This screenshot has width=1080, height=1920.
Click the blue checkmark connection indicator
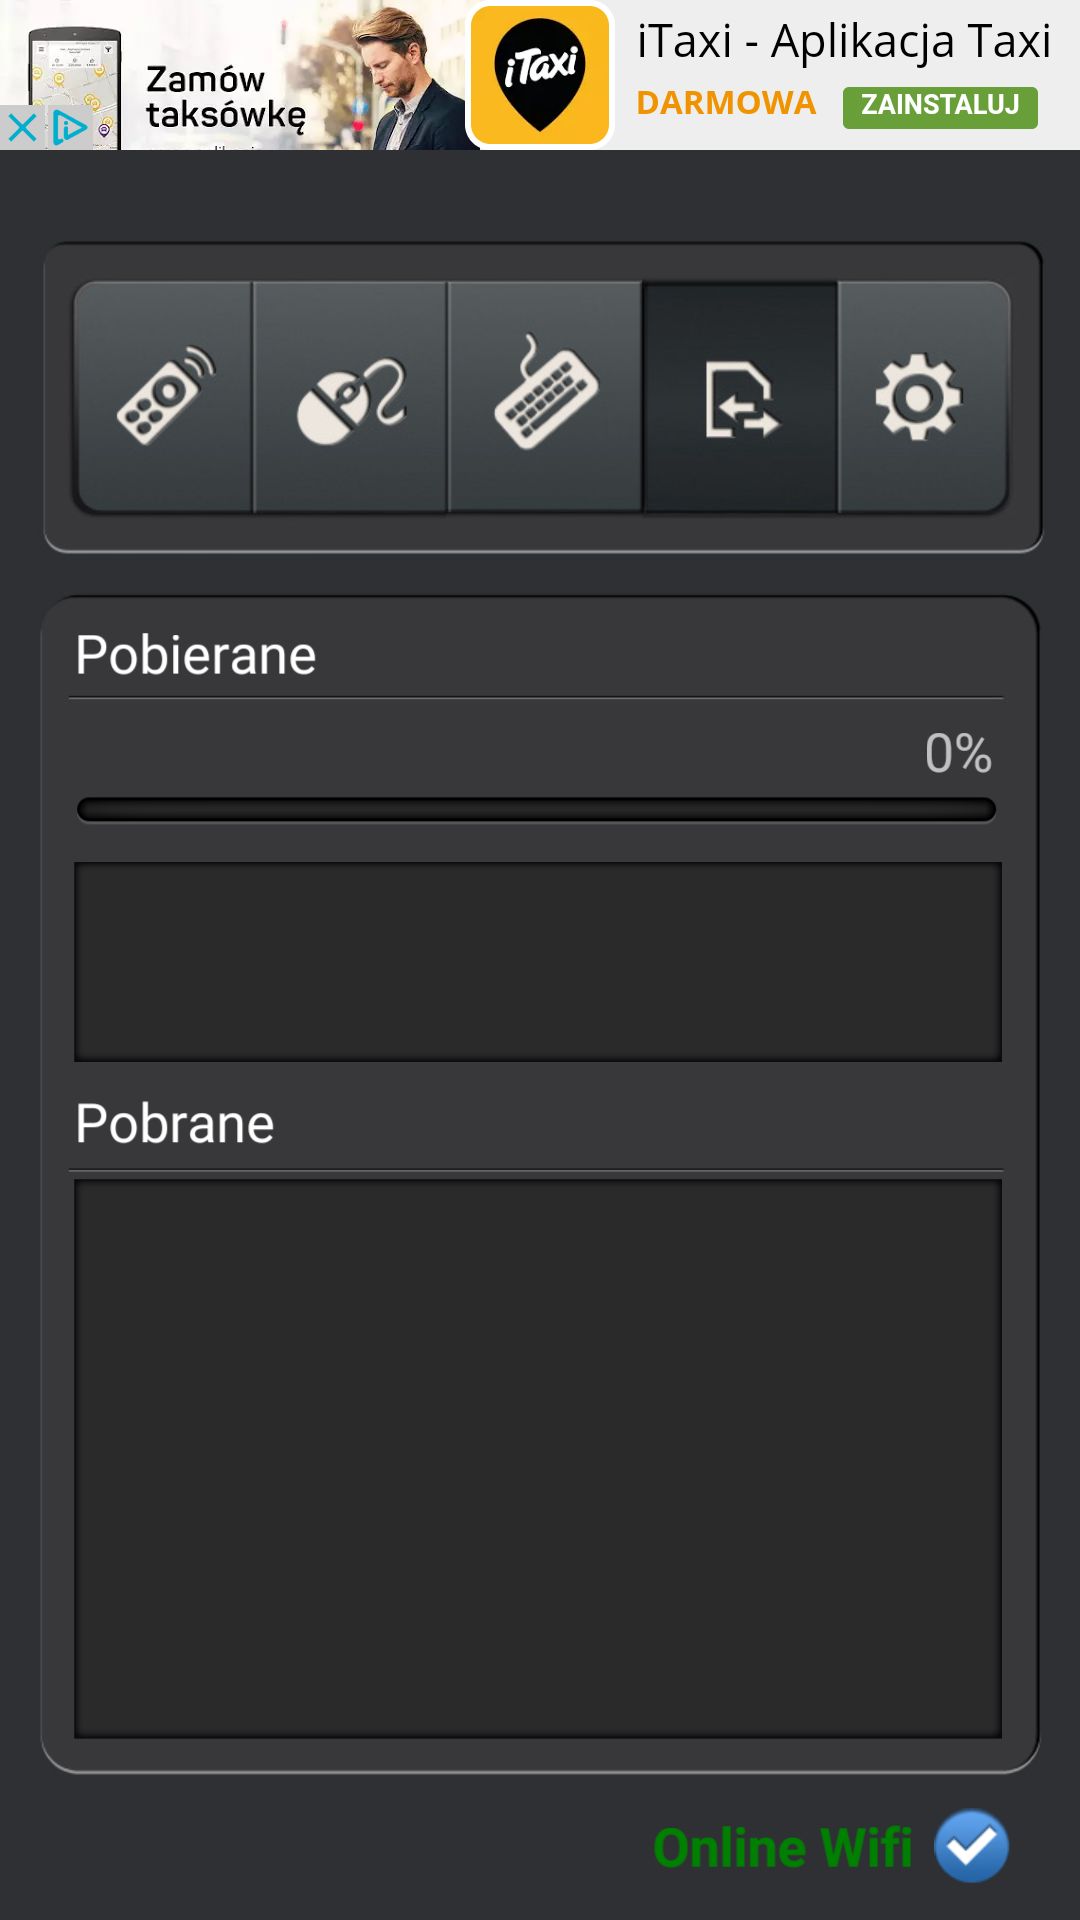(971, 1846)
